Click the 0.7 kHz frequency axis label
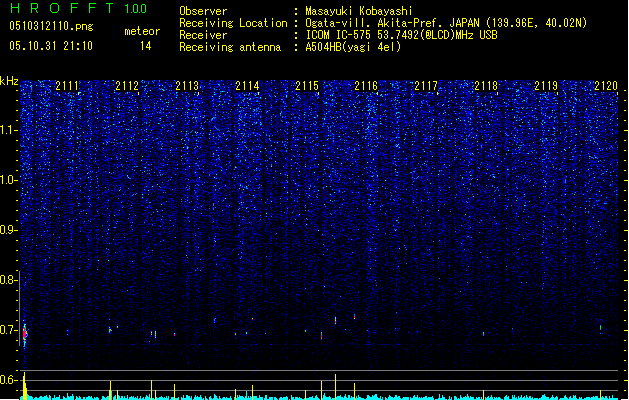Image resolution: width=629 pixels, height=400 pixels. [x=9, y=330]
